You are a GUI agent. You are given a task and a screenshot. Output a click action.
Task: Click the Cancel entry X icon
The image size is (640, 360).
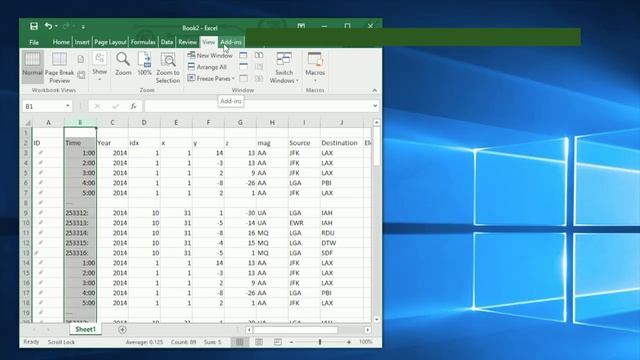tap(97, 107)
